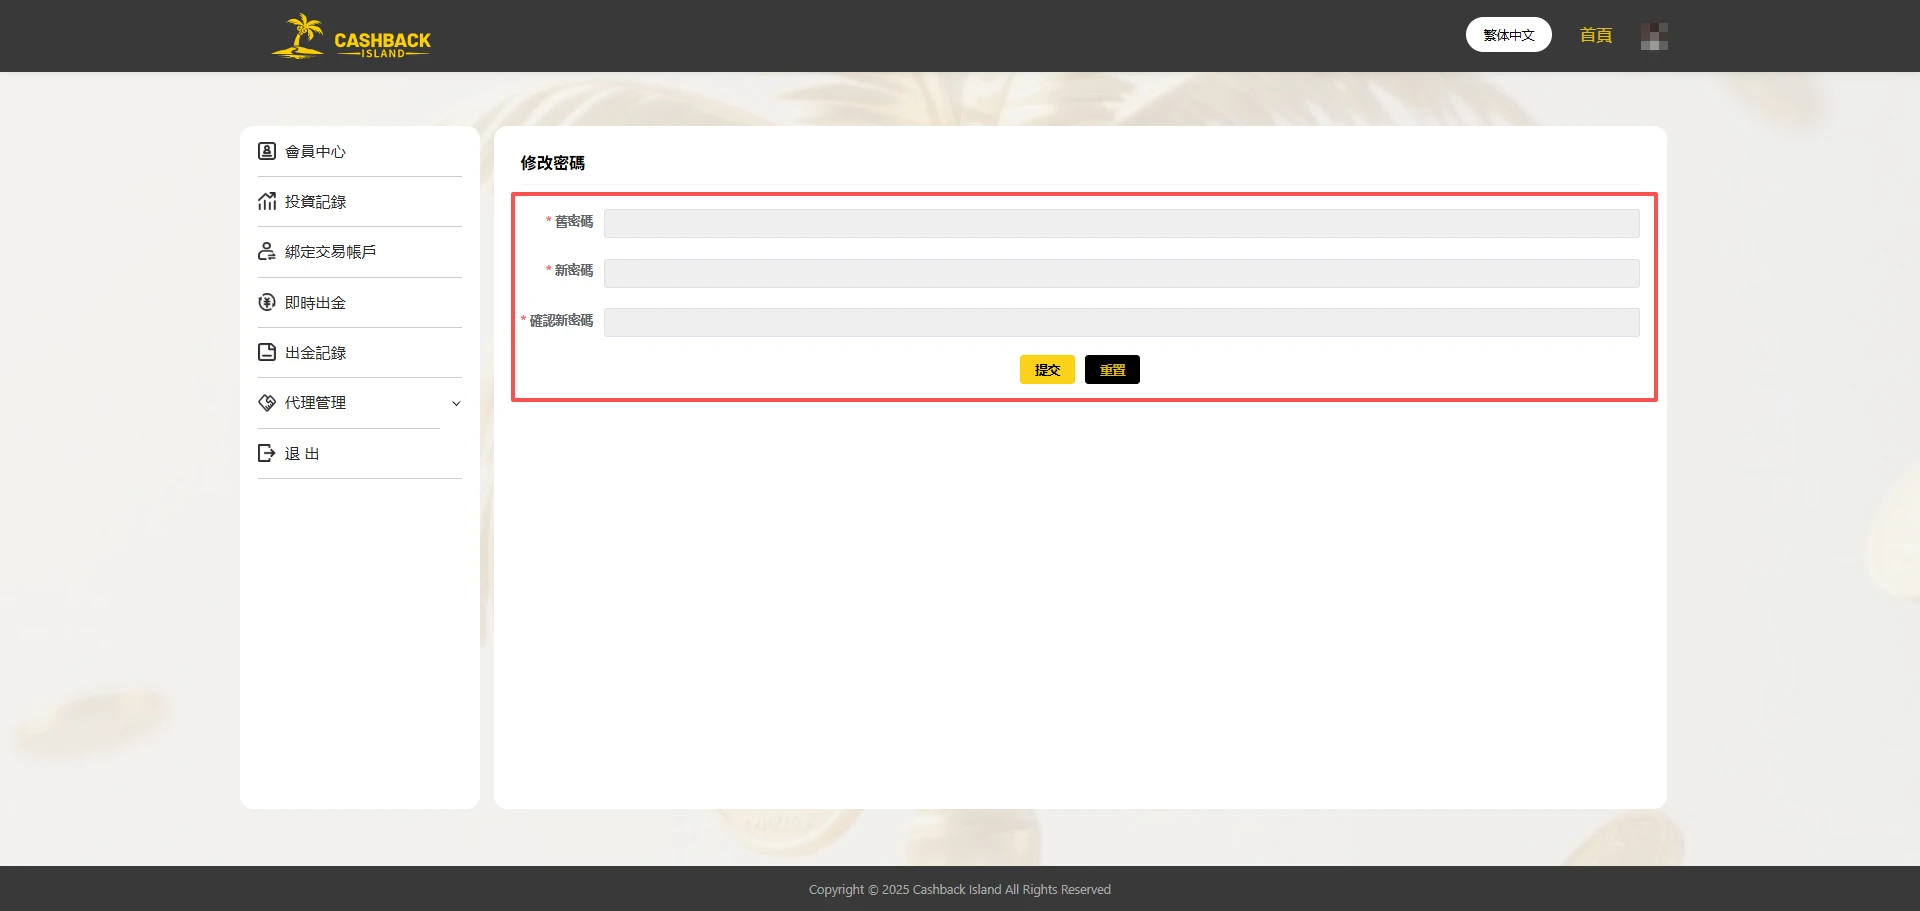Select the 會員中心 profile icon

(266, 151)
